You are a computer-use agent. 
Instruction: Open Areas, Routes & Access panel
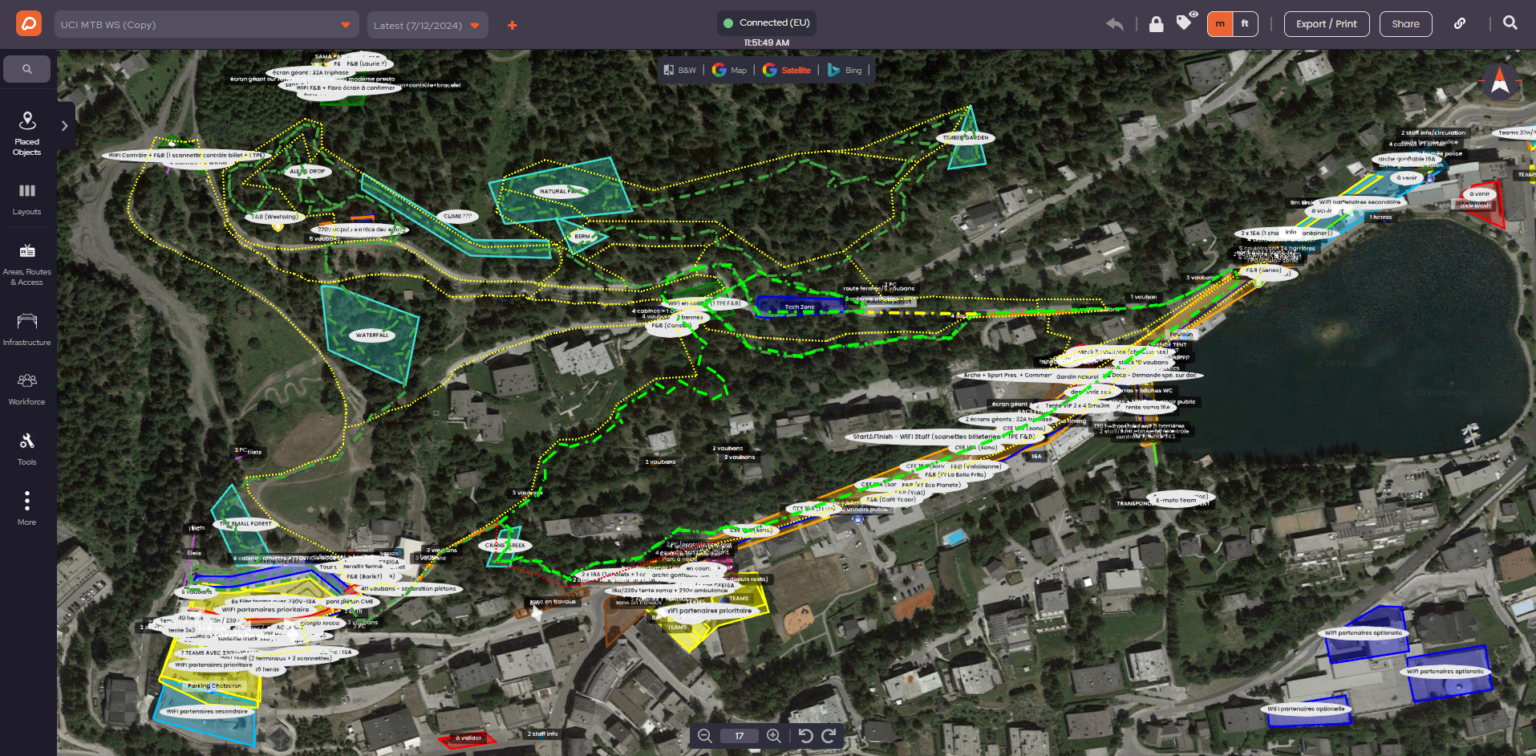[x=27, y=265]
